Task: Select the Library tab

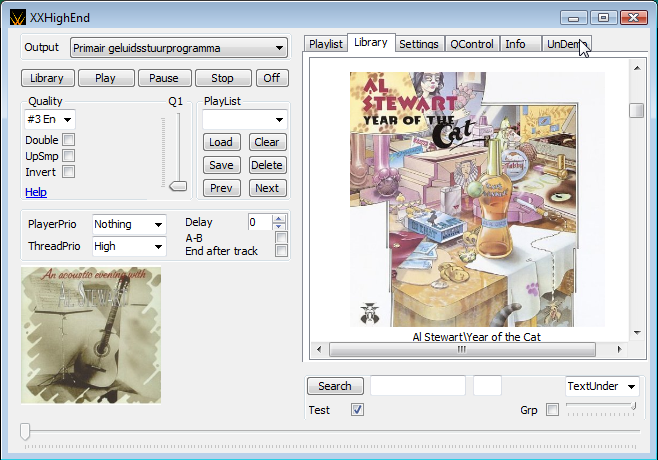Action: [x=371, y=42]
